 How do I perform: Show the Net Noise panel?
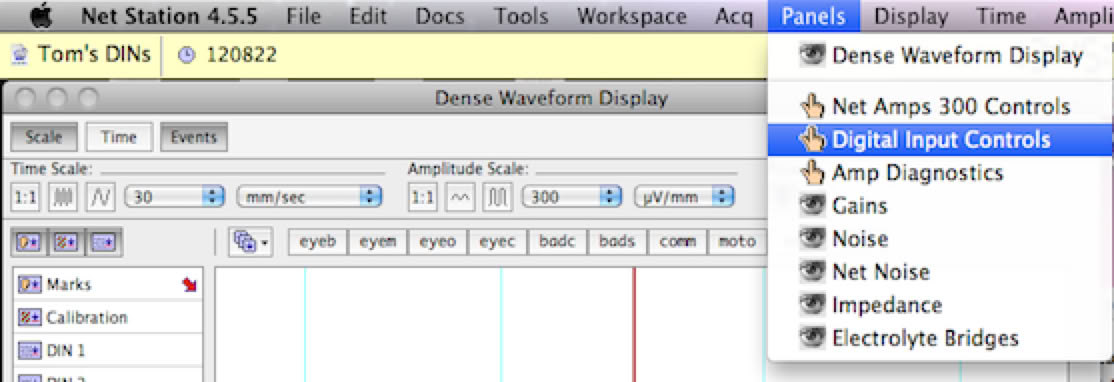click(x=941, y=271)
